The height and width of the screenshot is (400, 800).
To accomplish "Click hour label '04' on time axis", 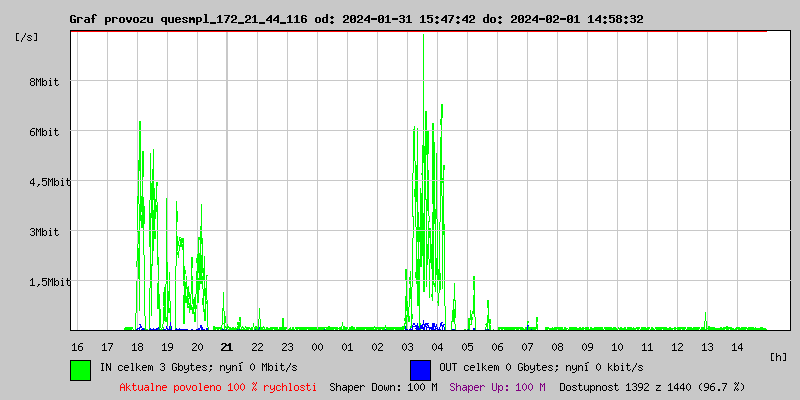I will pyautogui.click(x=437, y=347).
